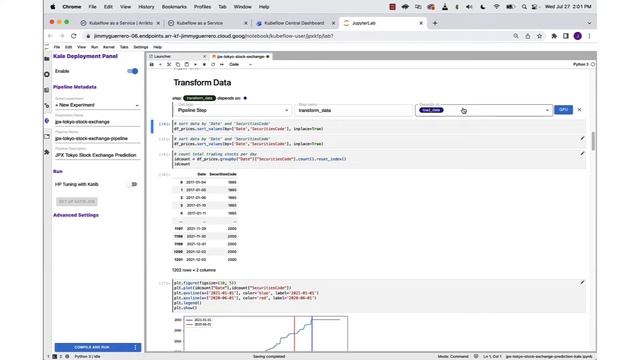Screen dimensions: 640x360
Task: Open the Chrome profile avatar
Action: (578, 36)
